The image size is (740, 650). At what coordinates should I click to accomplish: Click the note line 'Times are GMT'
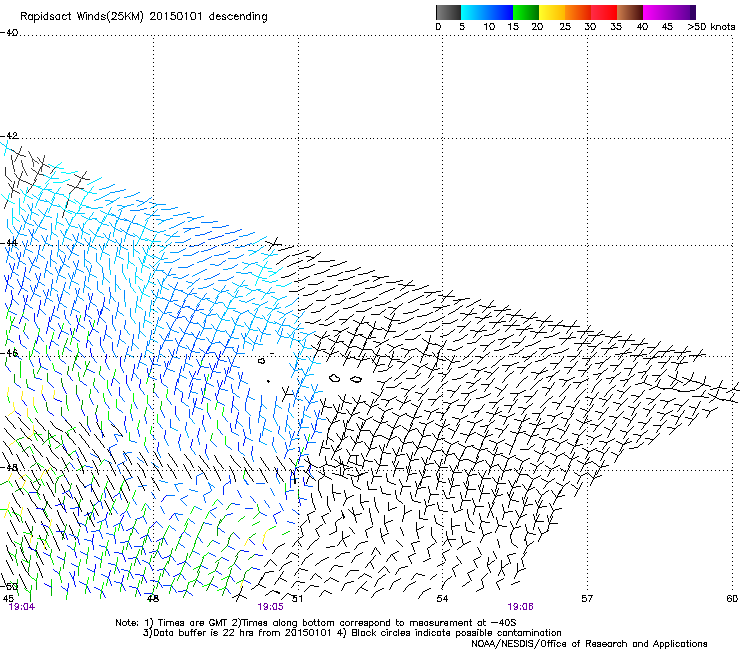pos(192,623)
